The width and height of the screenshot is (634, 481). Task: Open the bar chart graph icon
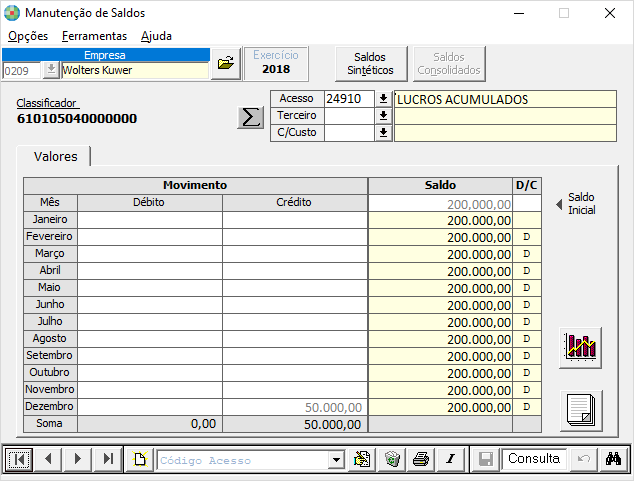click(x=581, y=348)
